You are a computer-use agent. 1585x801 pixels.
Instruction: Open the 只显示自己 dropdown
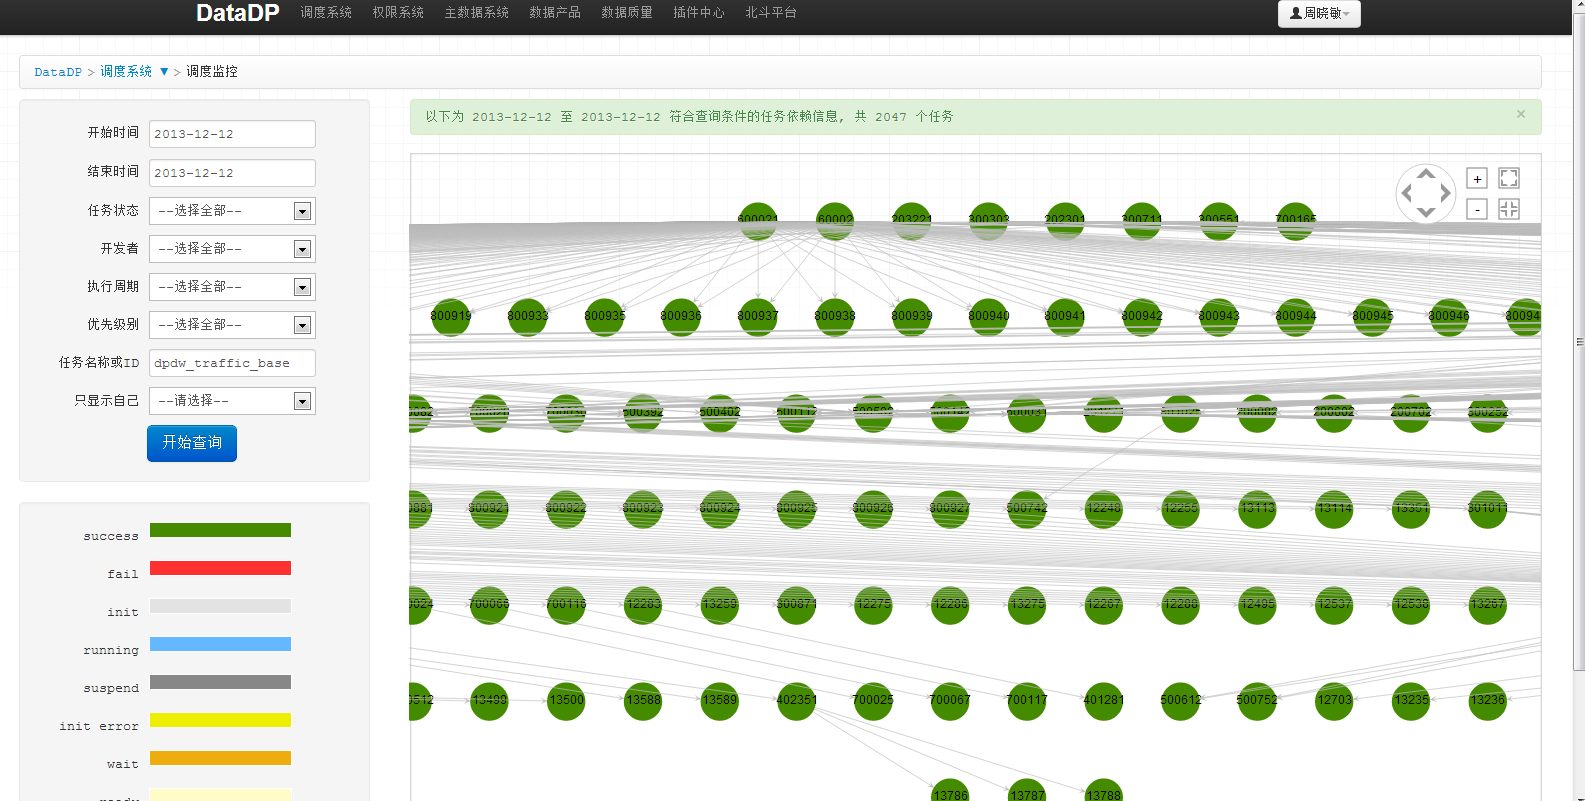point(232,401)
